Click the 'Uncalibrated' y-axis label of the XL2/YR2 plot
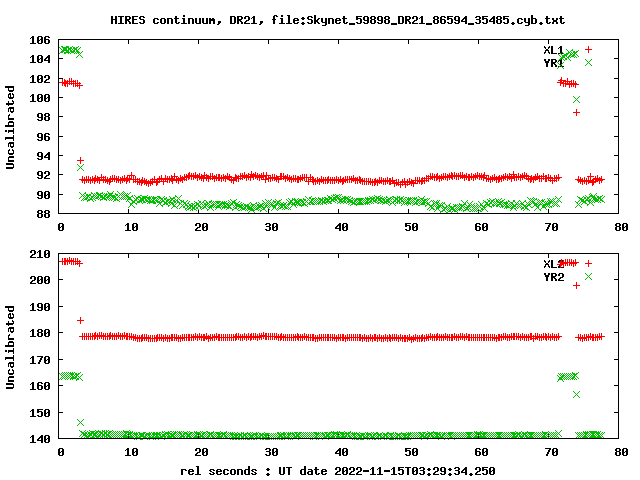The image size is (640, 480). tap(10, 347)
